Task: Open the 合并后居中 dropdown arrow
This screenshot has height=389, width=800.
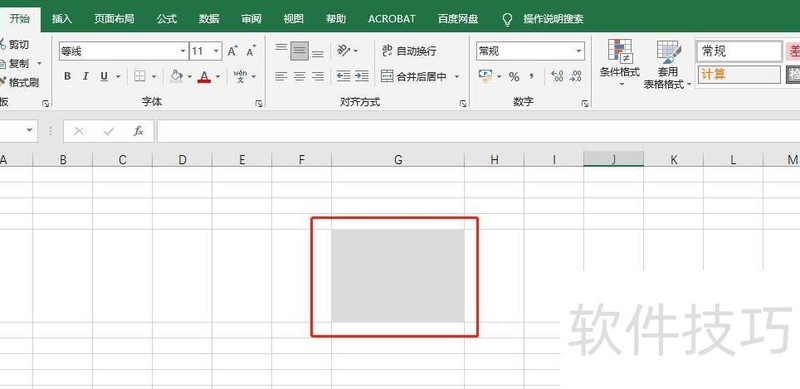Action: tap(457, 77)
